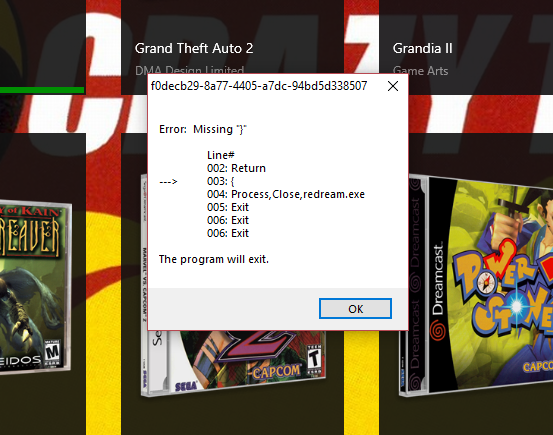Click the dialog title GUID text
The height and width of the screenshot is (435, 553).
[x=259, y=86]
